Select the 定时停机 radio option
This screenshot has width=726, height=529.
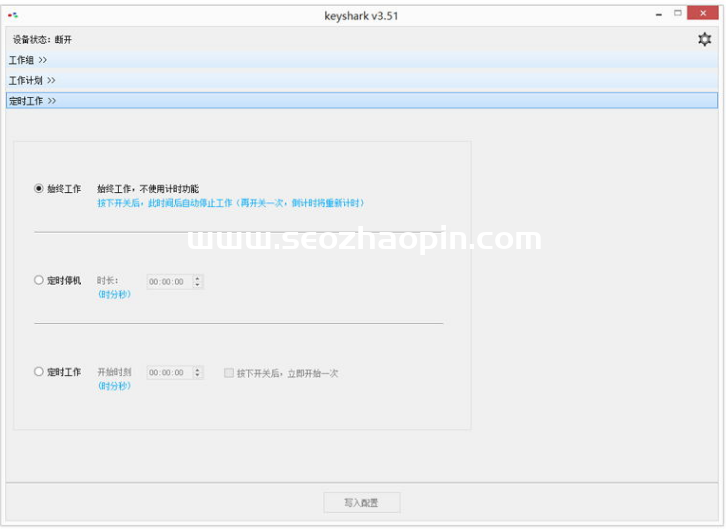pyautogui.click(x=39, y=281)
